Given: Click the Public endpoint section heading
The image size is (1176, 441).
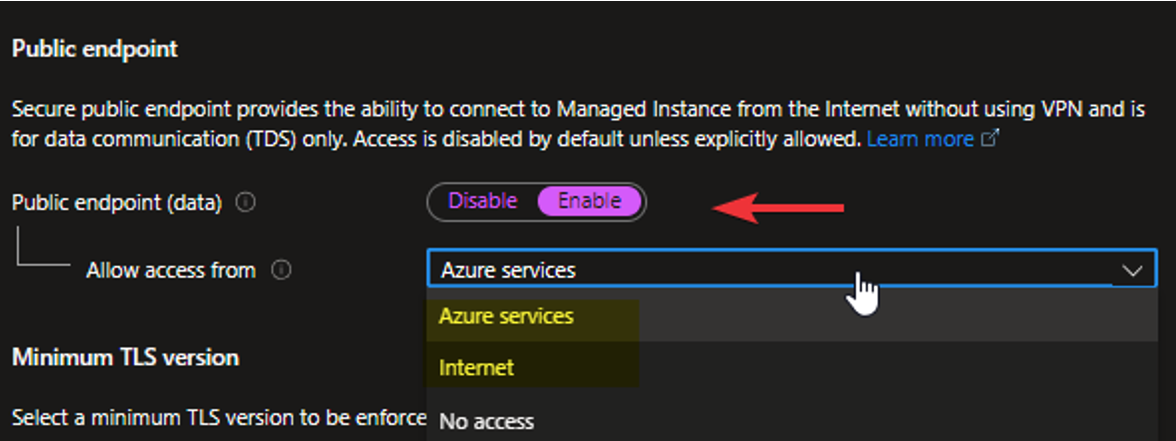Looking at the screenshot, I should (x=94, y=48).
